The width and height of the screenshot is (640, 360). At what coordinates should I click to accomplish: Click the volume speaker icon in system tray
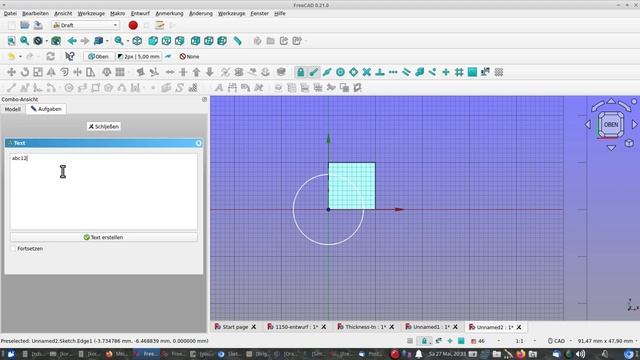coord(580,354)
